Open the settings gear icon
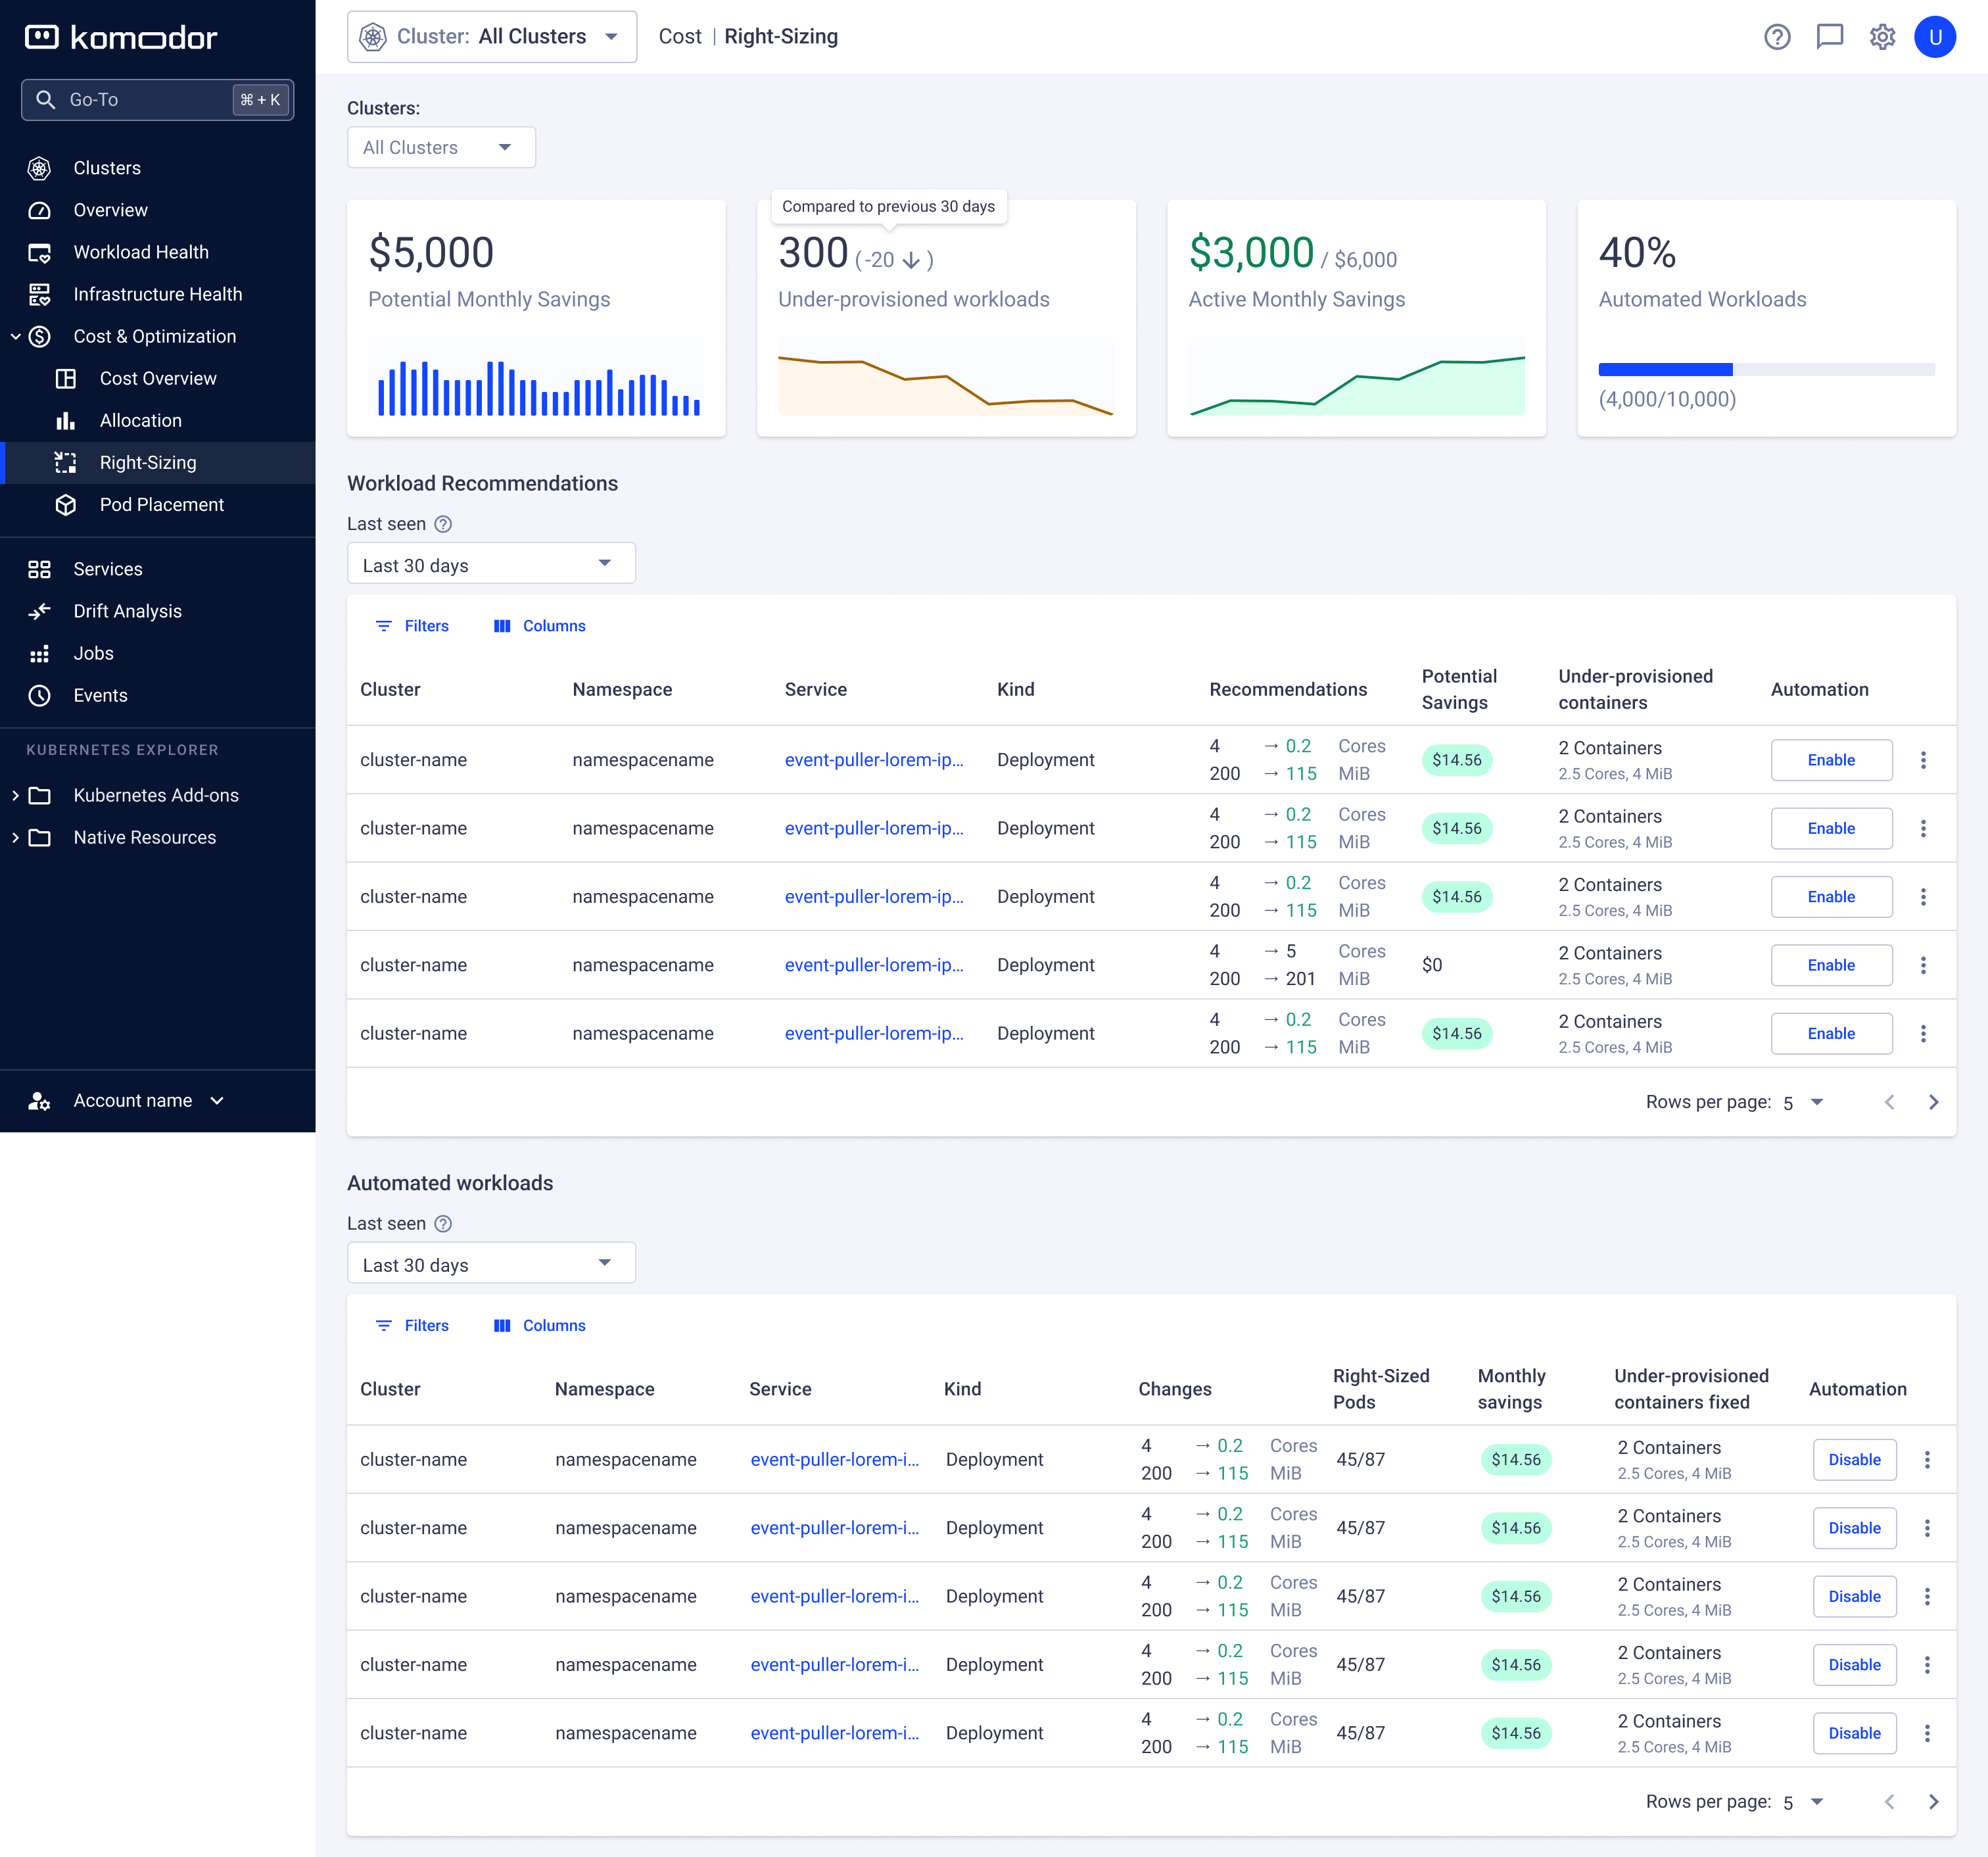Image resolution: width=1988 pixels, height=1857 pixels. pyautogui.click(x=1882, y=37)
